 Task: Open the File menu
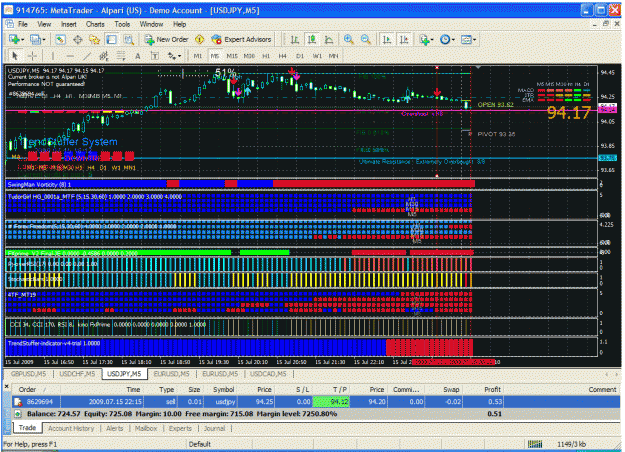pos(23,24)
